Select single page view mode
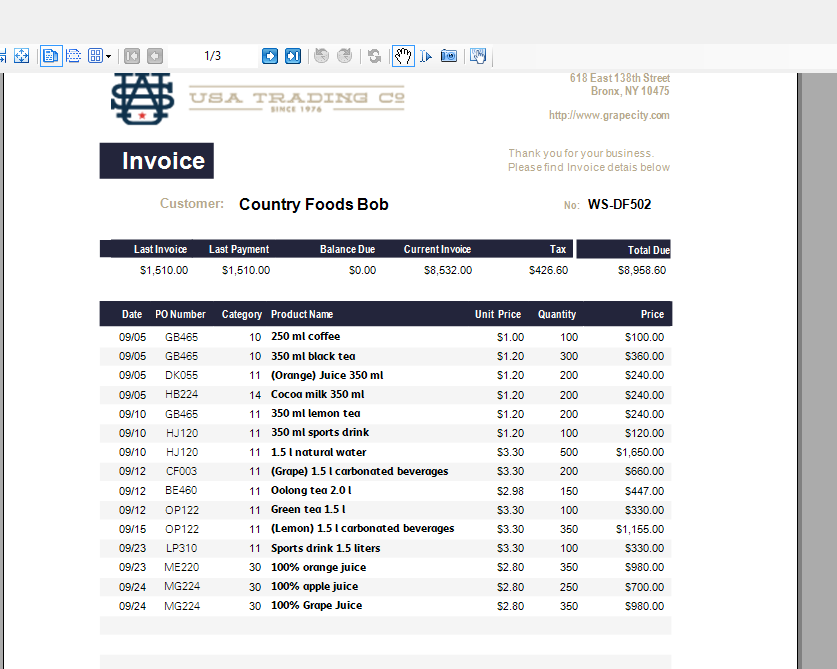This screenshot has height=669, width=837. 51,56
